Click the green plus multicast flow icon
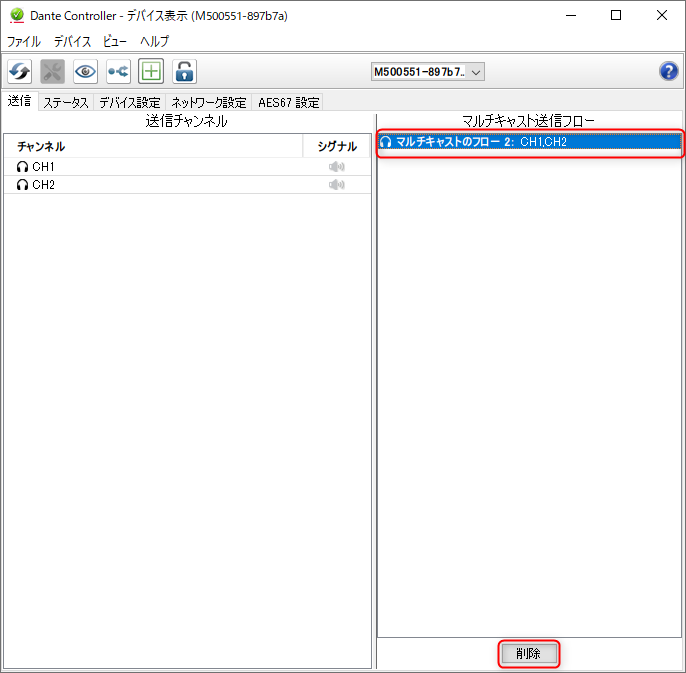 (x=151, y=71)
